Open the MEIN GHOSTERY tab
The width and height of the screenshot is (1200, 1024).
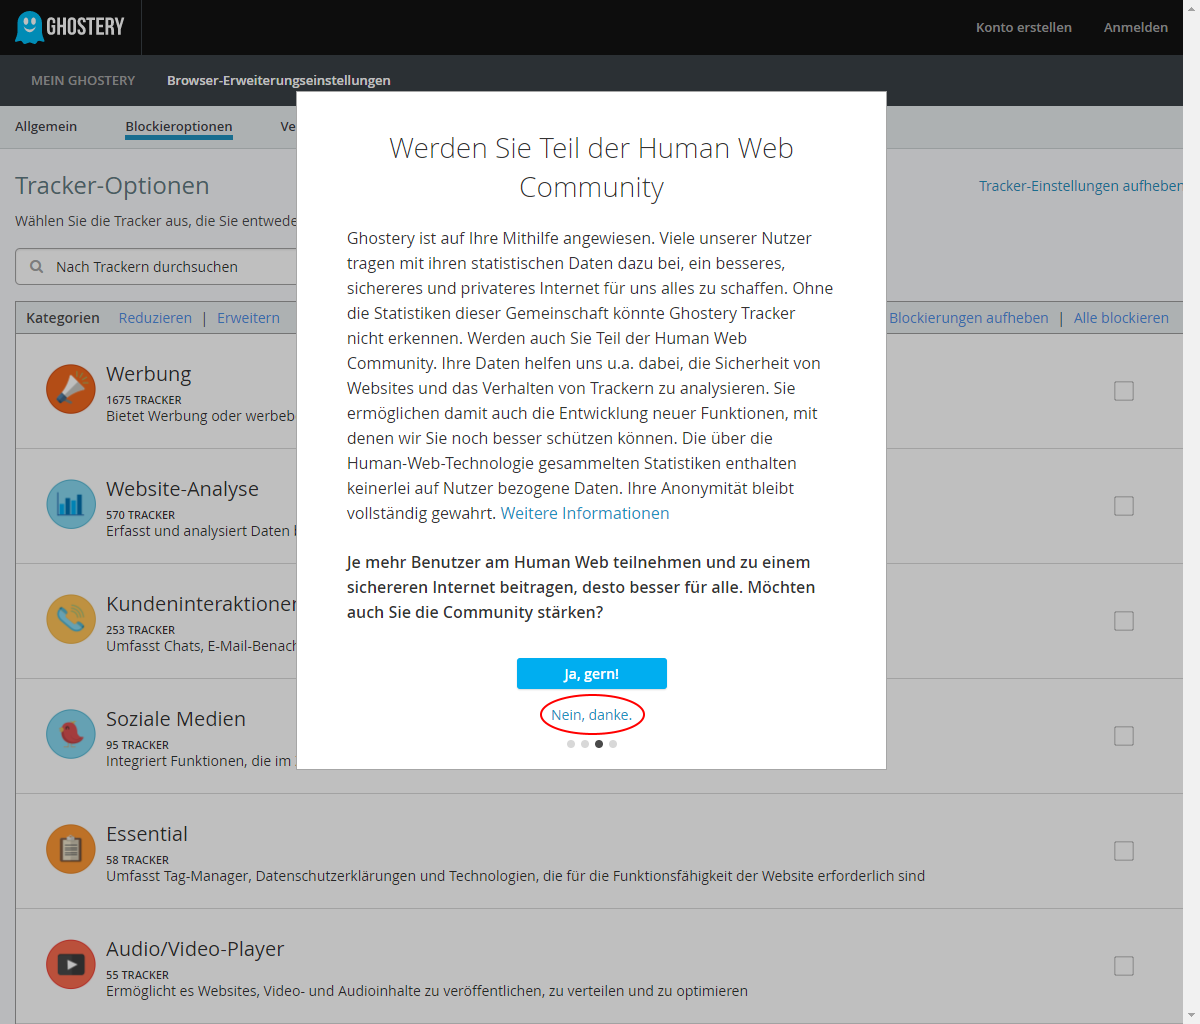pos(83,80)
